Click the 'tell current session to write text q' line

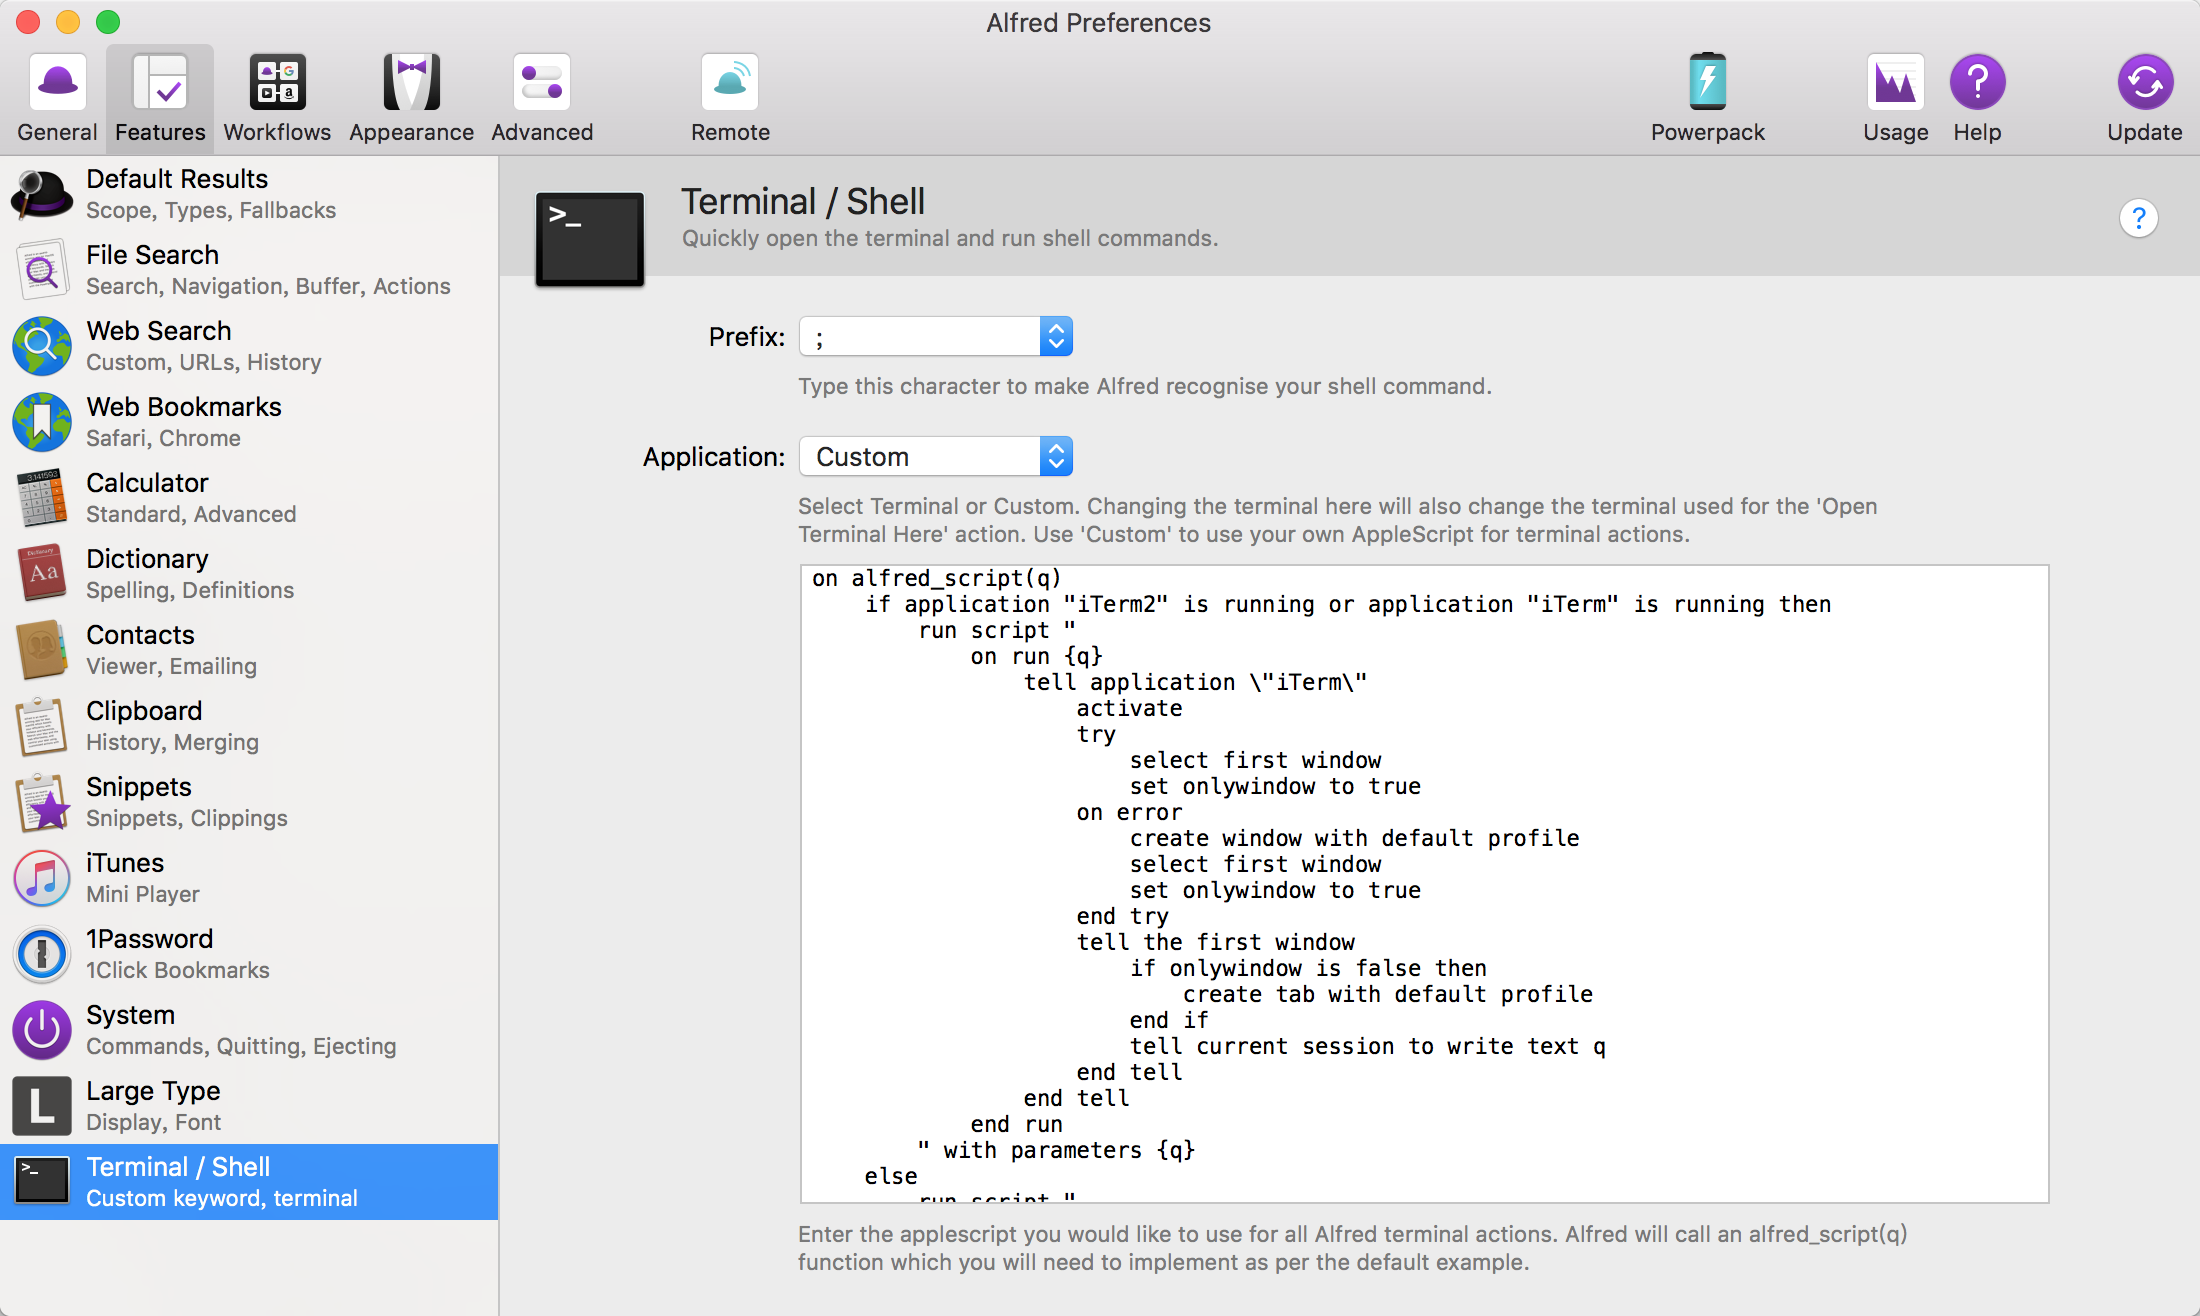coord(1368,1046)
